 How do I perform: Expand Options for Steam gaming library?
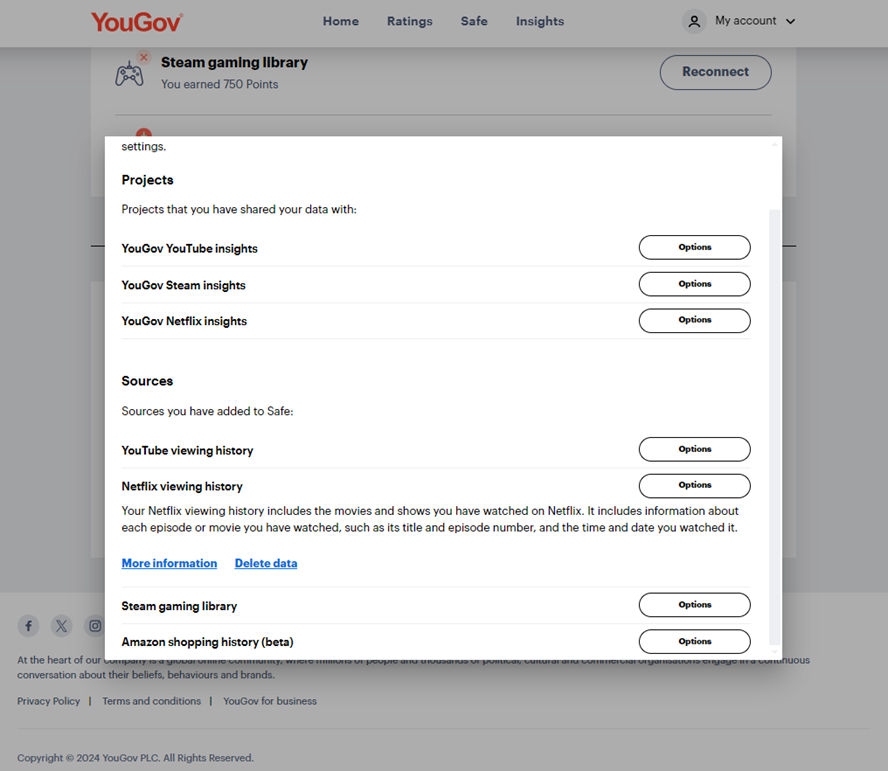[694, 605]
